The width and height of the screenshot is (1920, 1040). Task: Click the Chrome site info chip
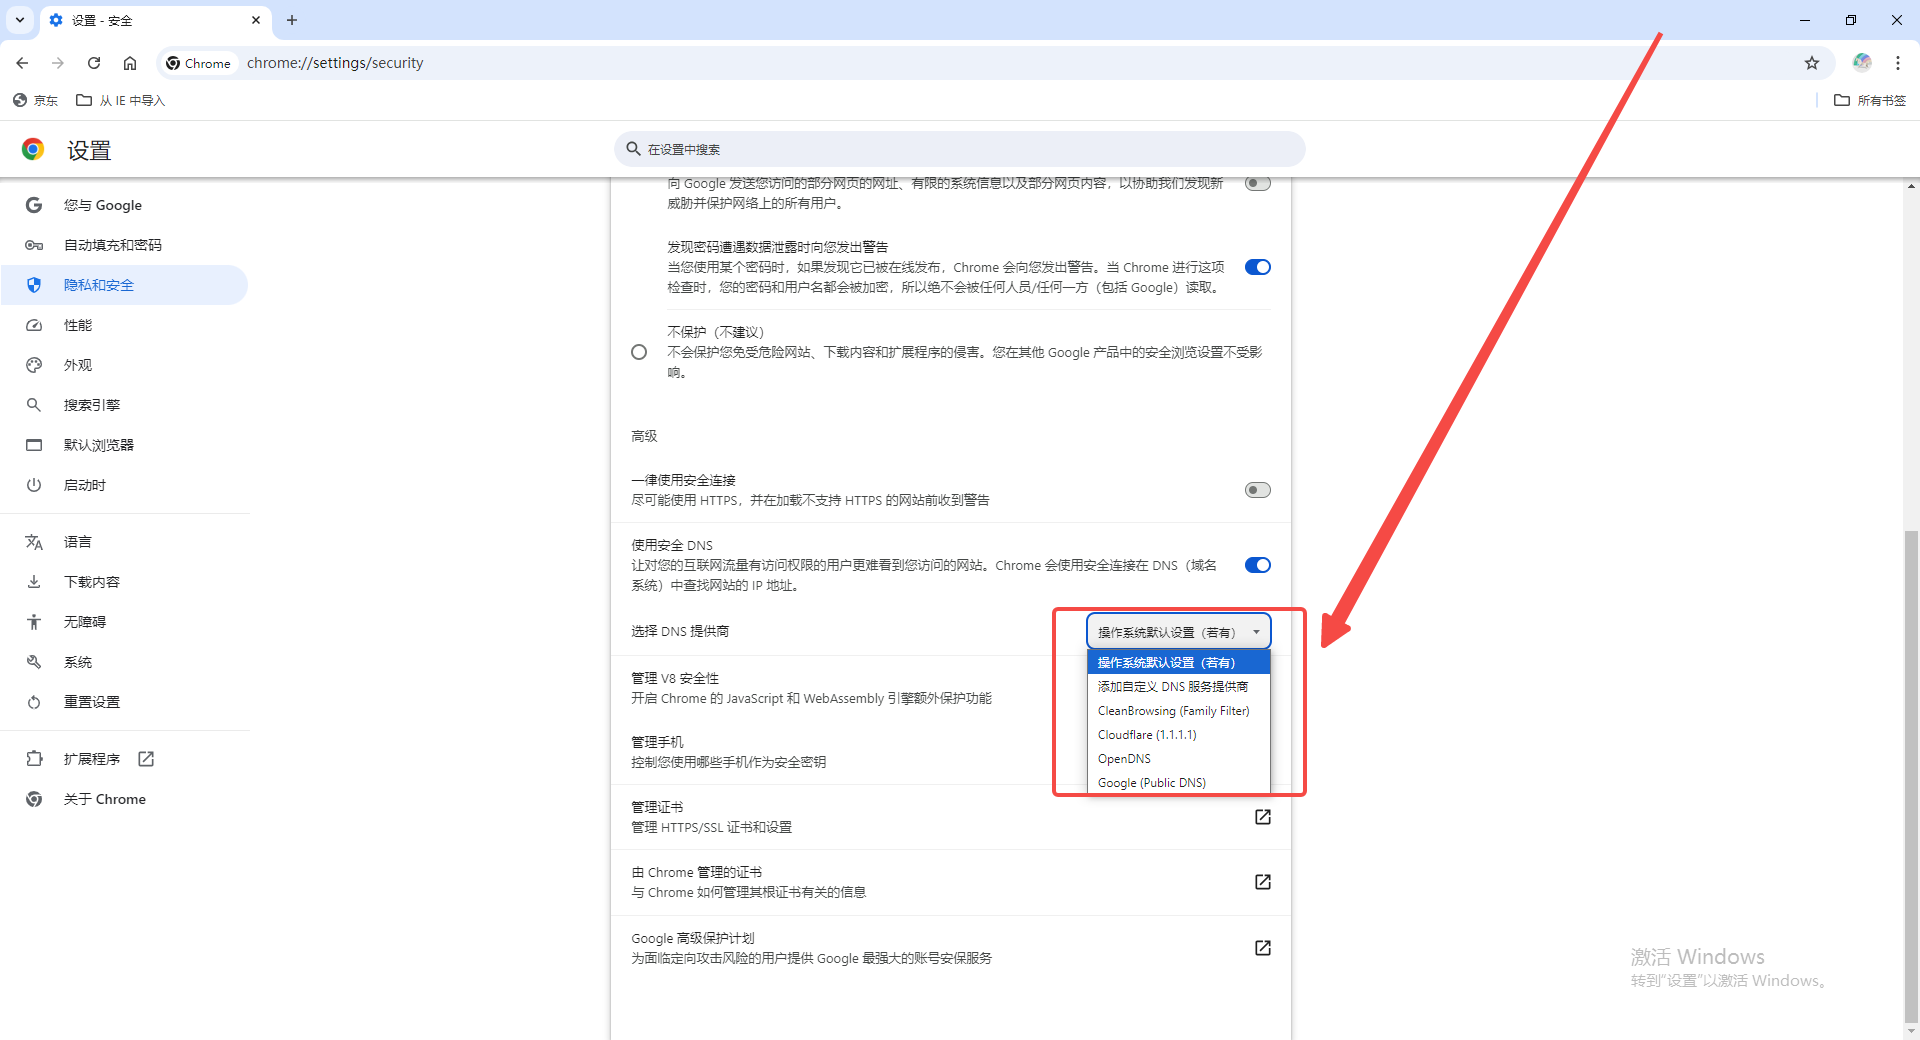[198, 63]
